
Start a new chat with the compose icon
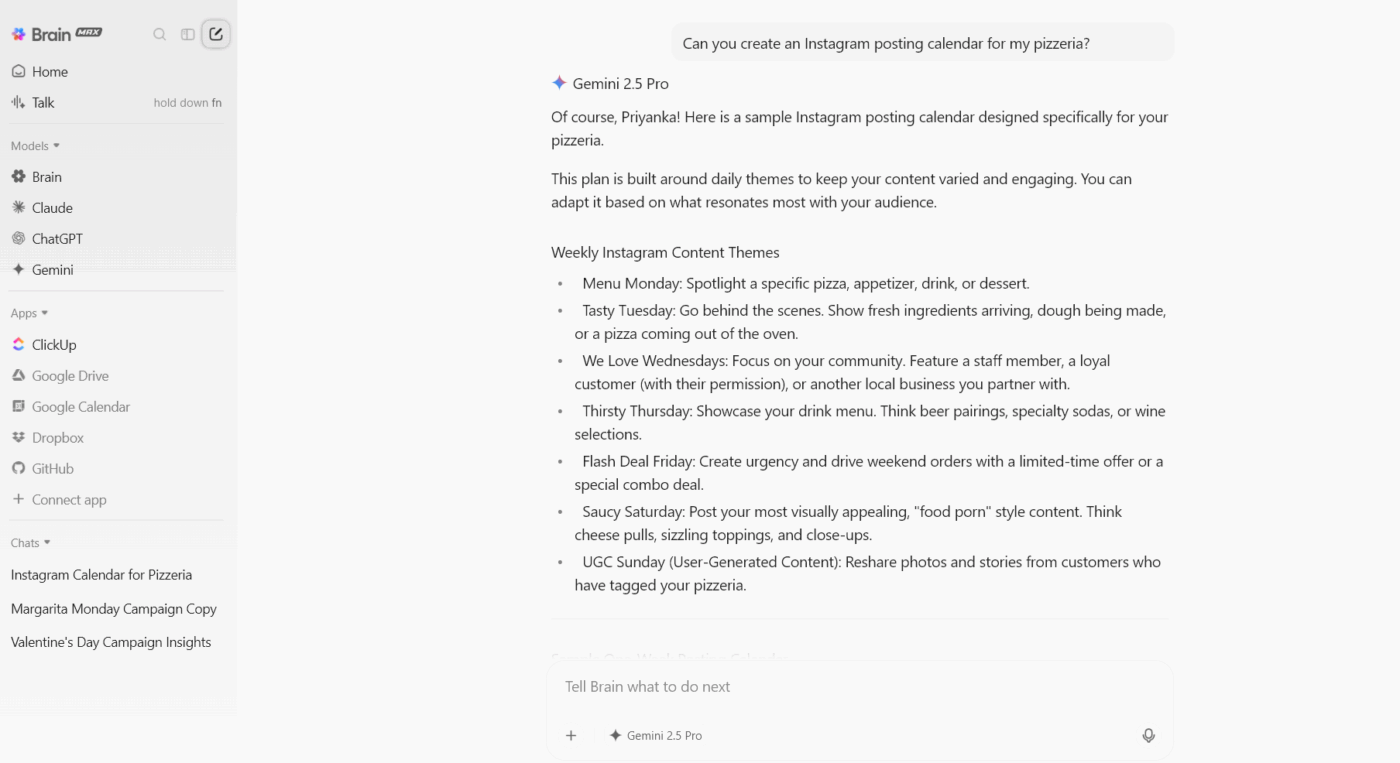215,33
